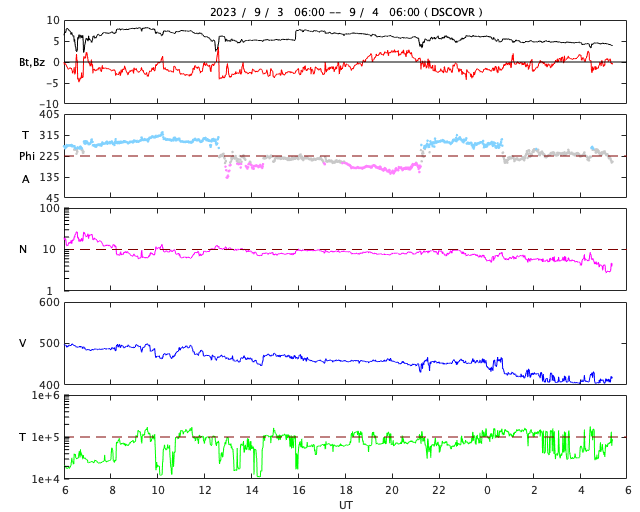Click the -10 tick on Bt,Bz panel
This screenshot has width=640, height=512.
[x=49, y=104]
